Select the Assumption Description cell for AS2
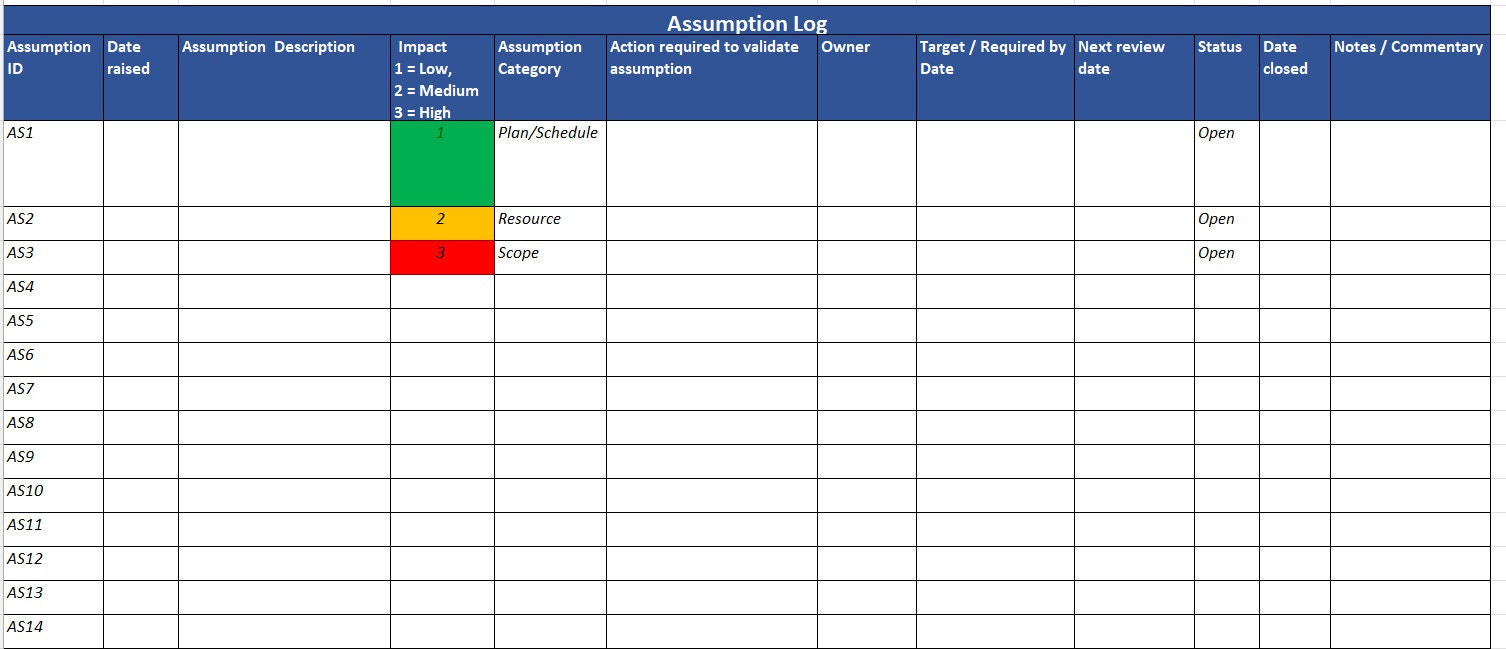The width and height of the screenshot is (1506, 649). (x=282, y=219)
